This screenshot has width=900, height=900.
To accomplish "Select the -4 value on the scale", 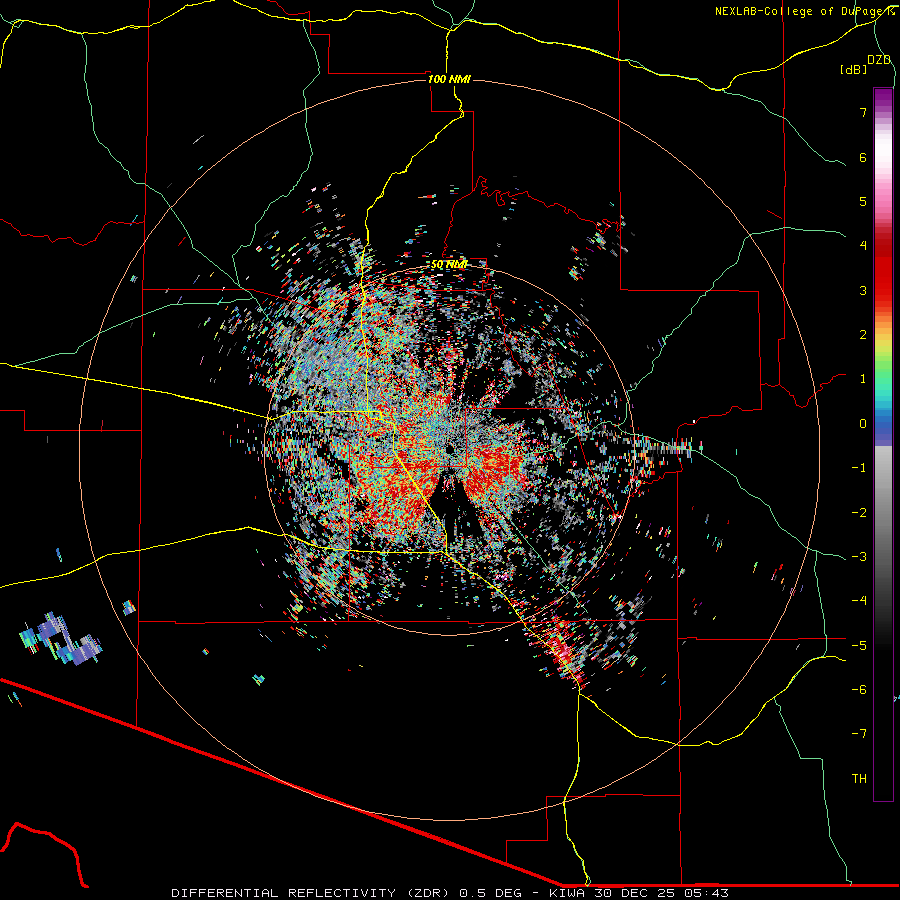I will 859,601.
